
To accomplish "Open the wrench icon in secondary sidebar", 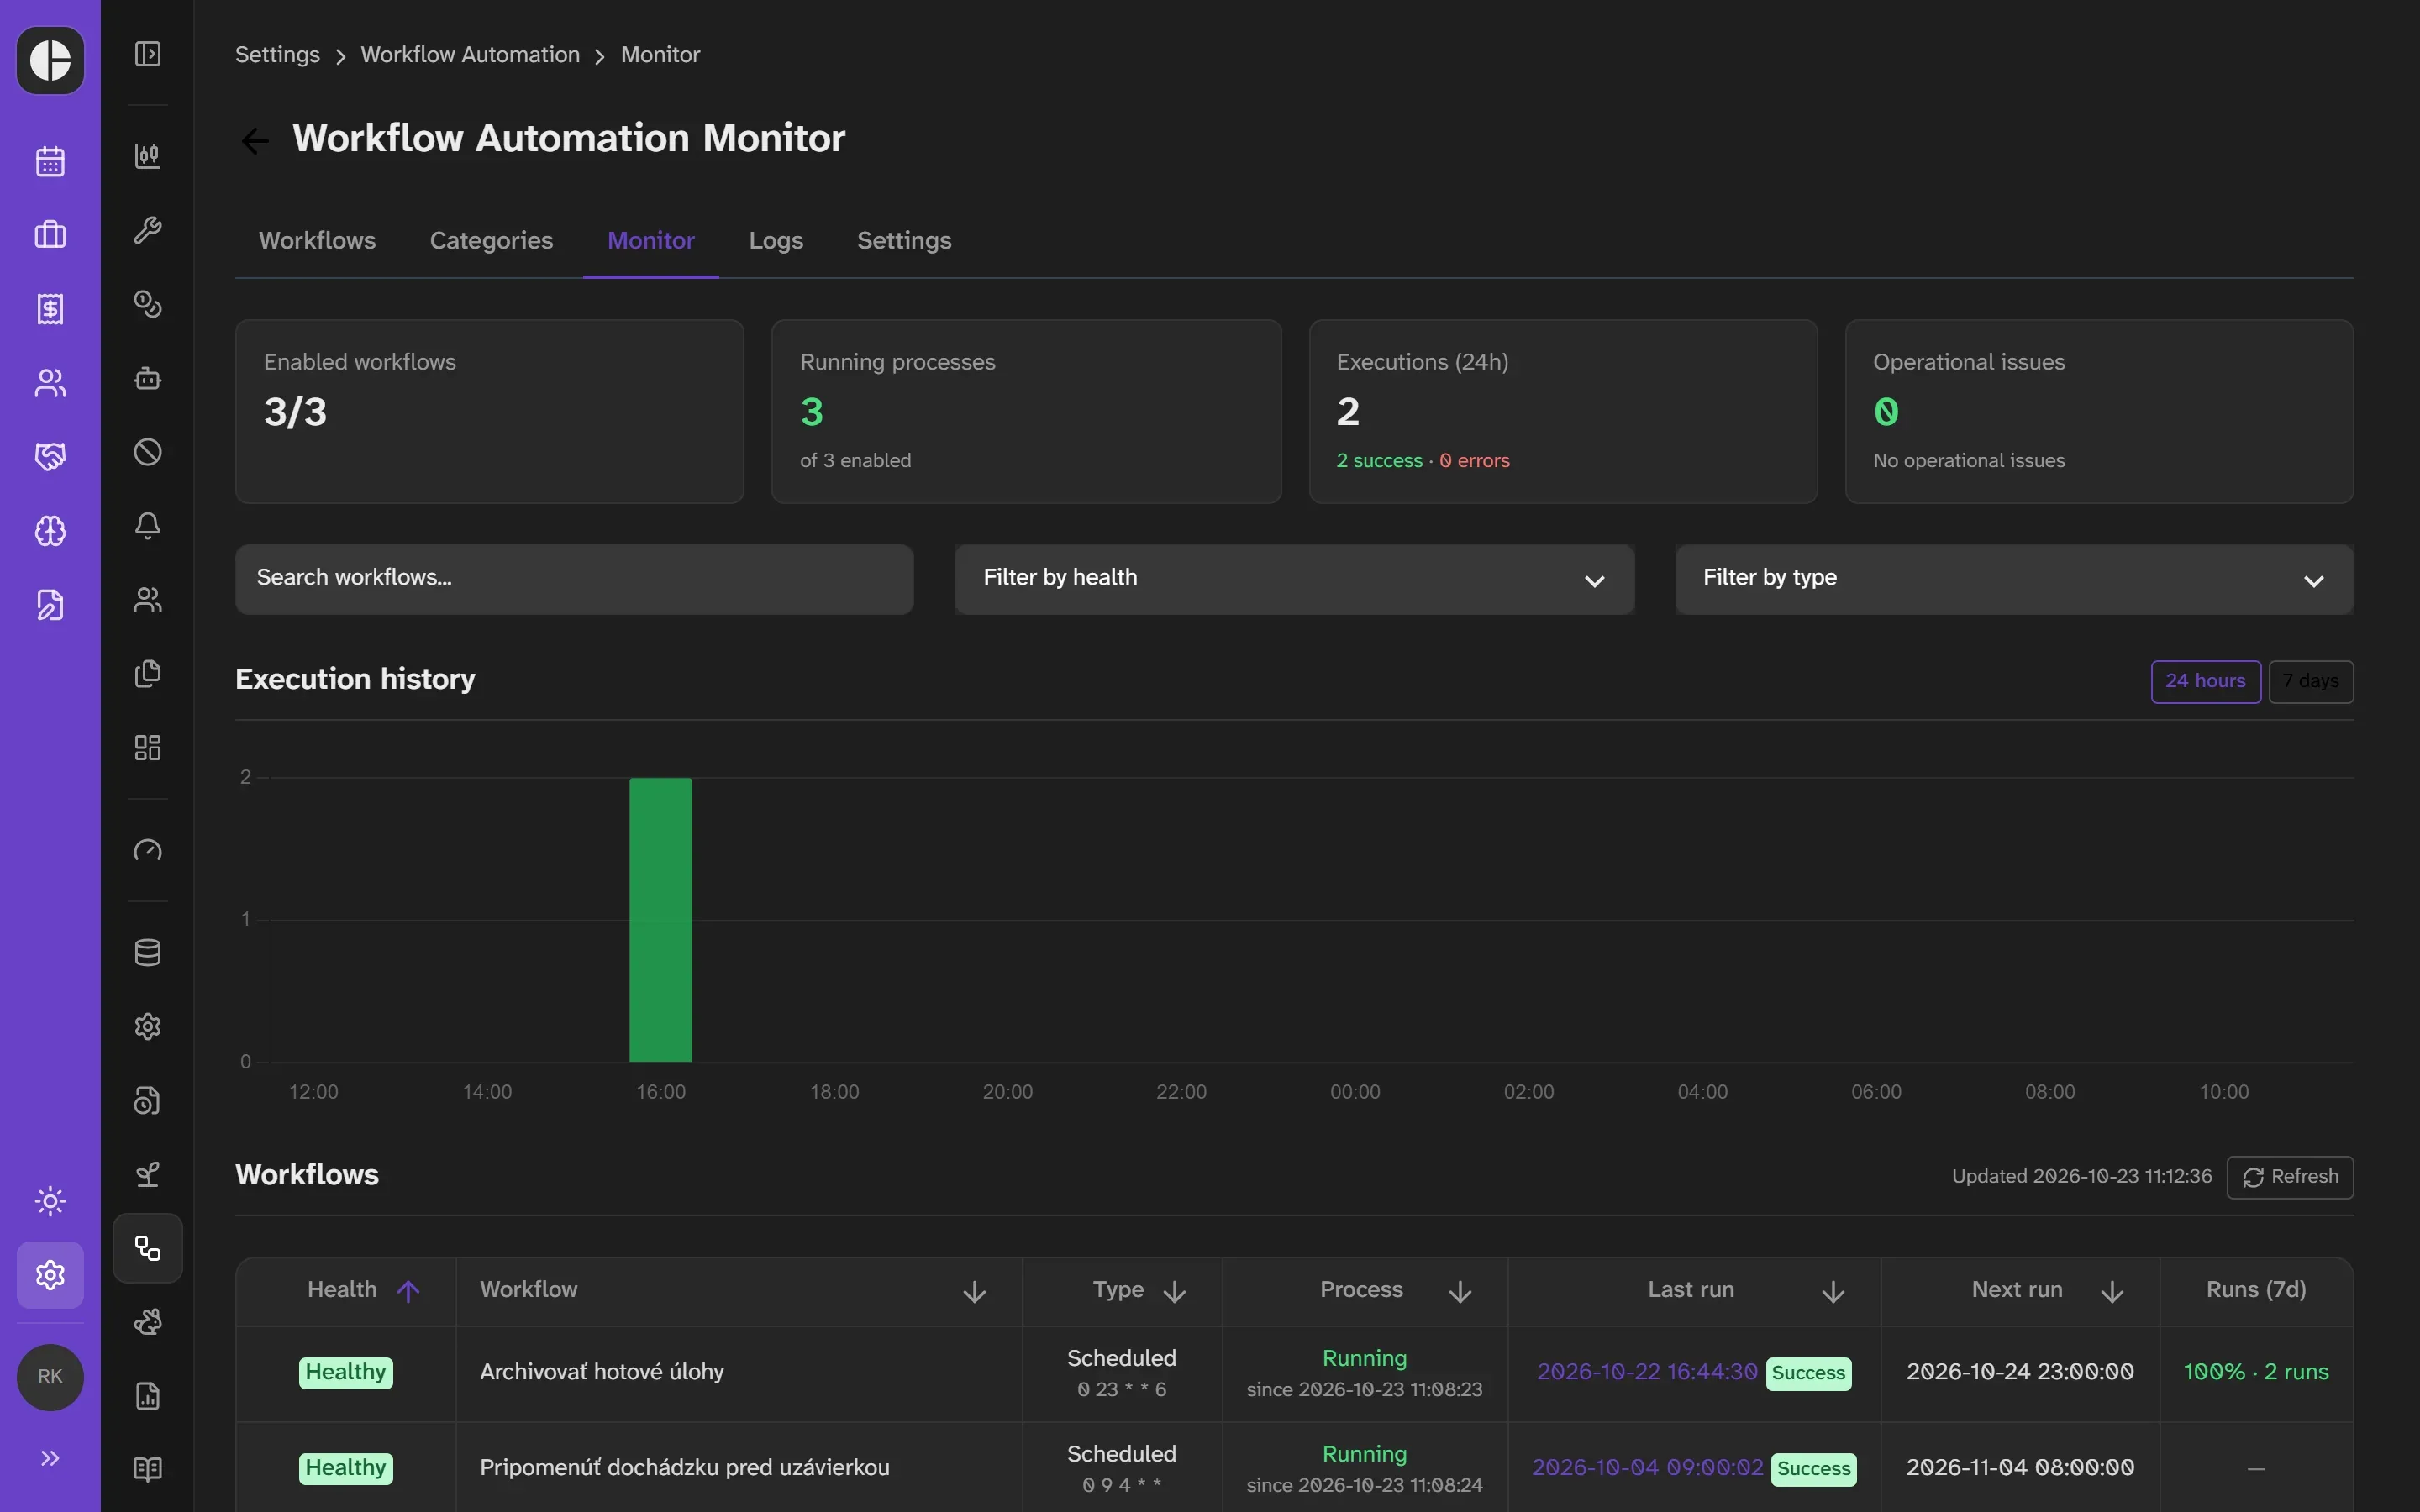I will [148, 230].
